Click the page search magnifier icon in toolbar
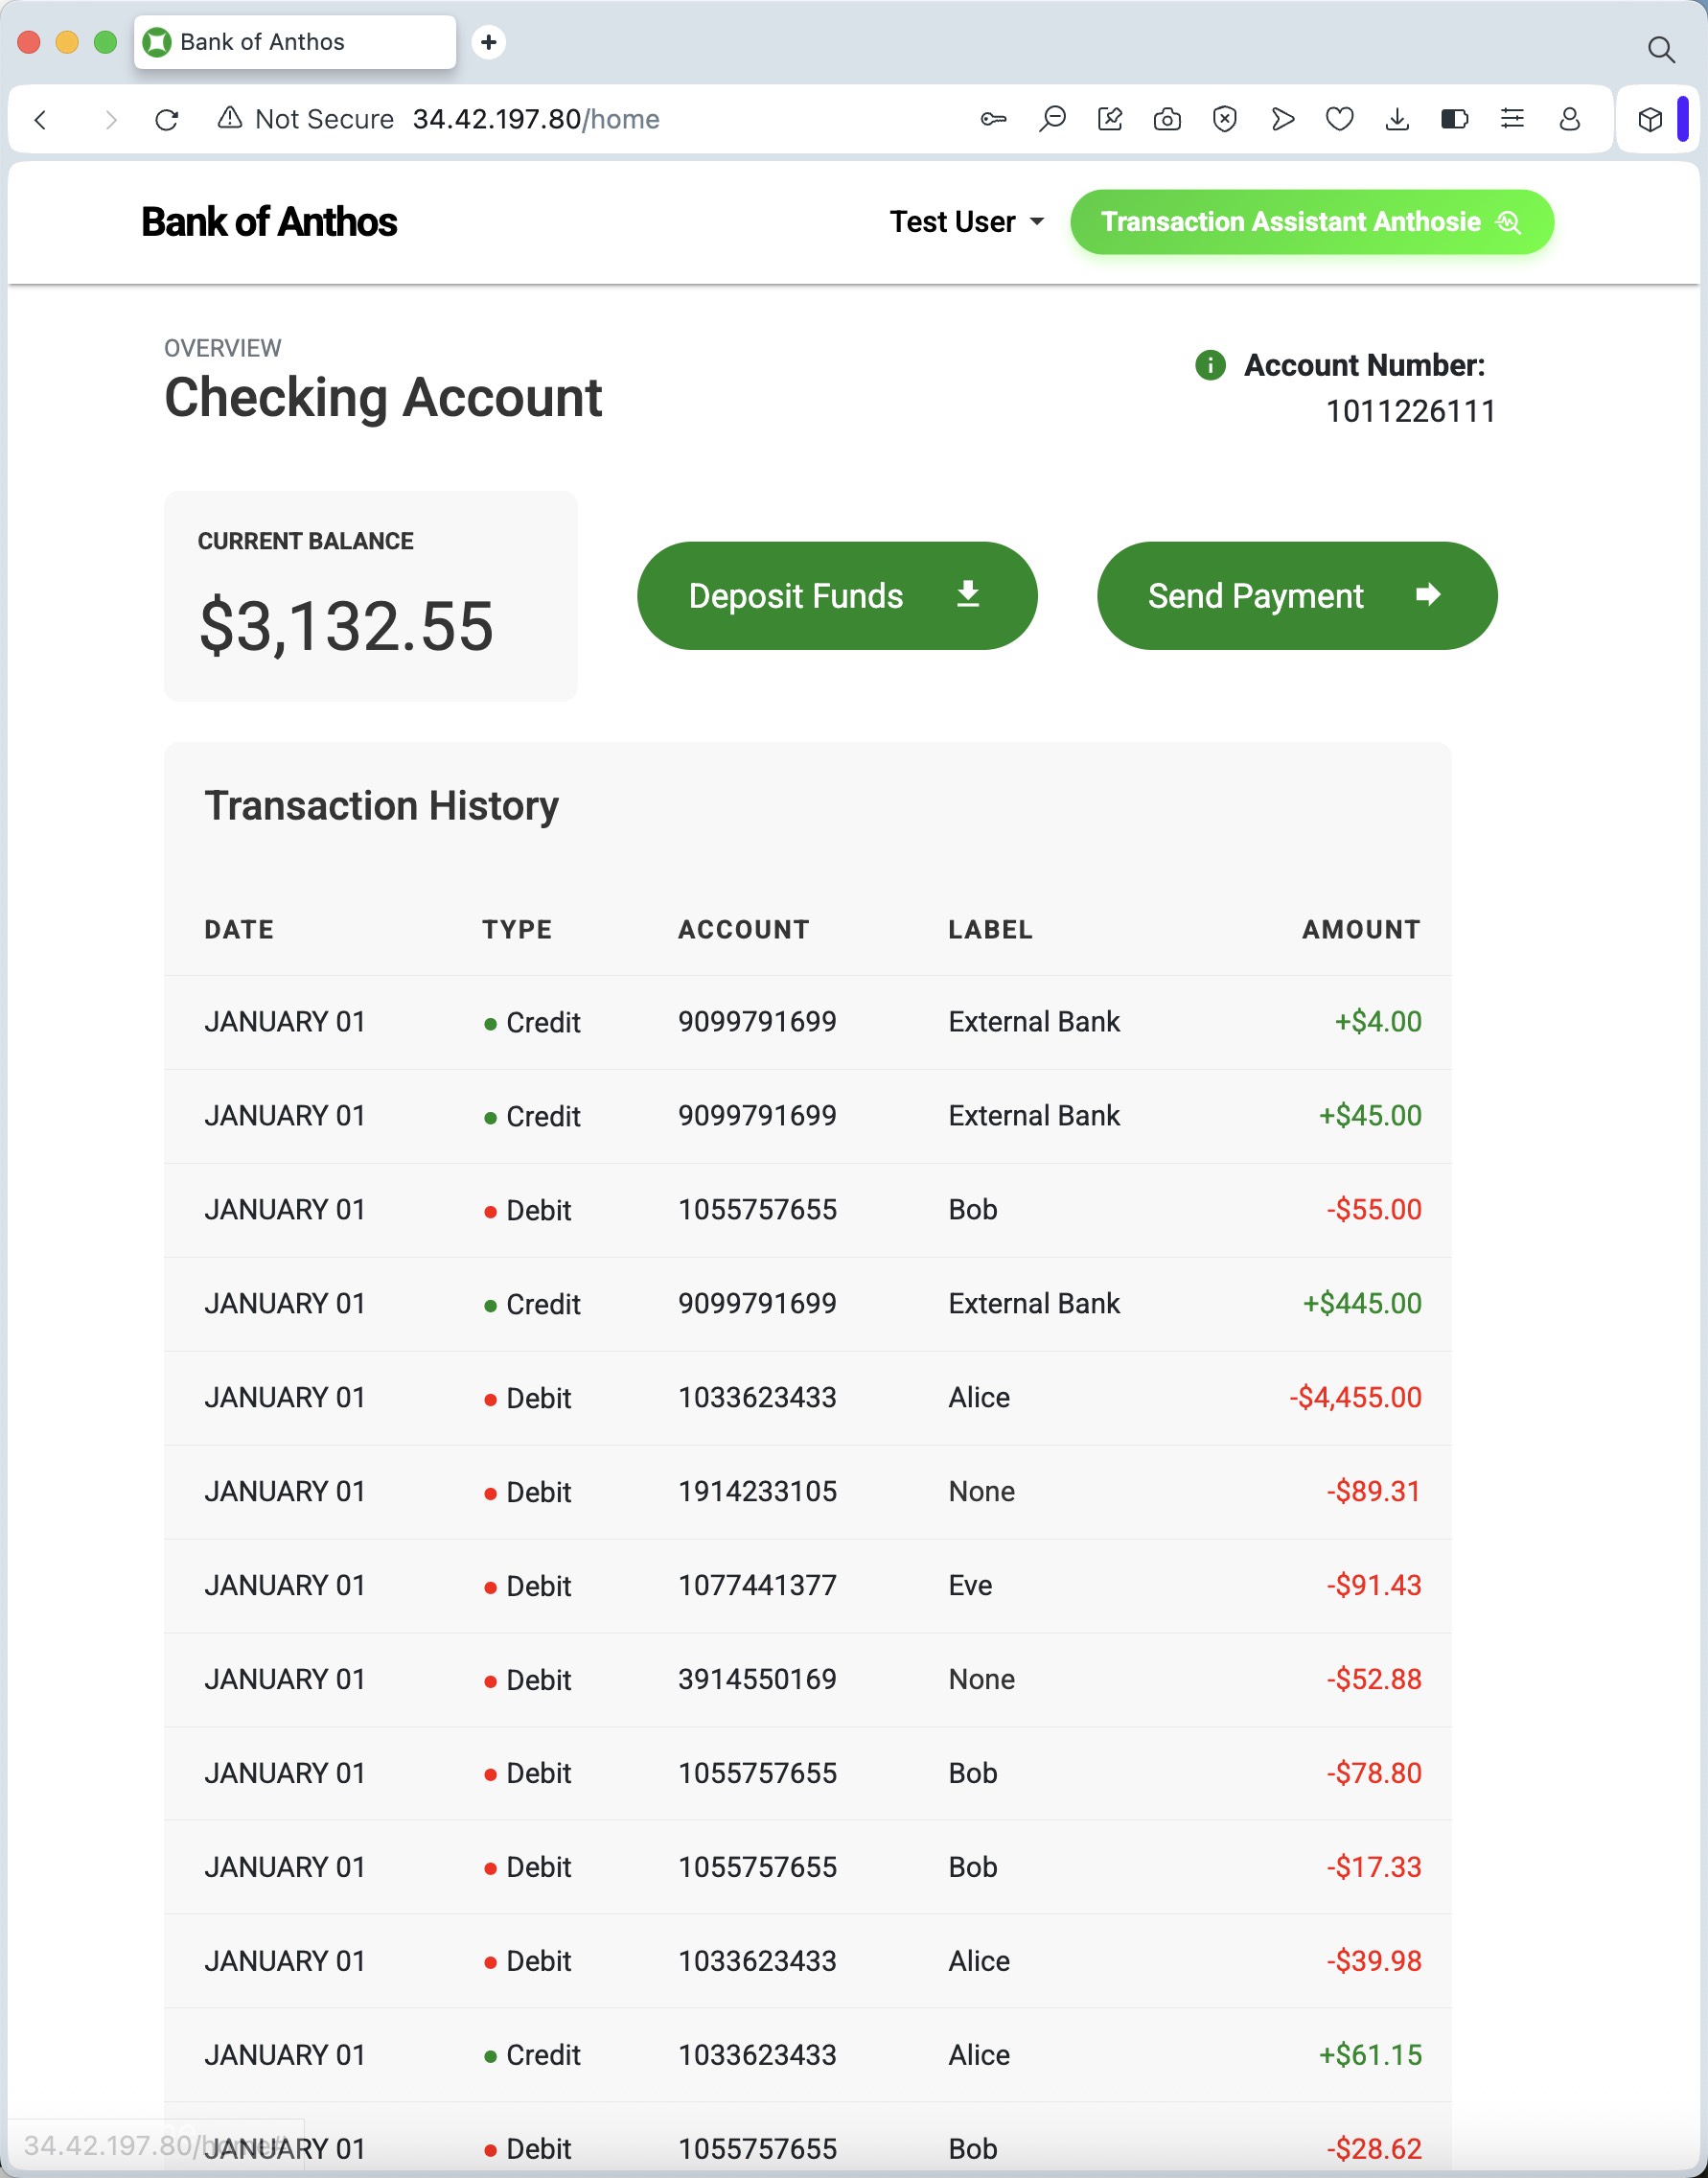 (1052, 119)
